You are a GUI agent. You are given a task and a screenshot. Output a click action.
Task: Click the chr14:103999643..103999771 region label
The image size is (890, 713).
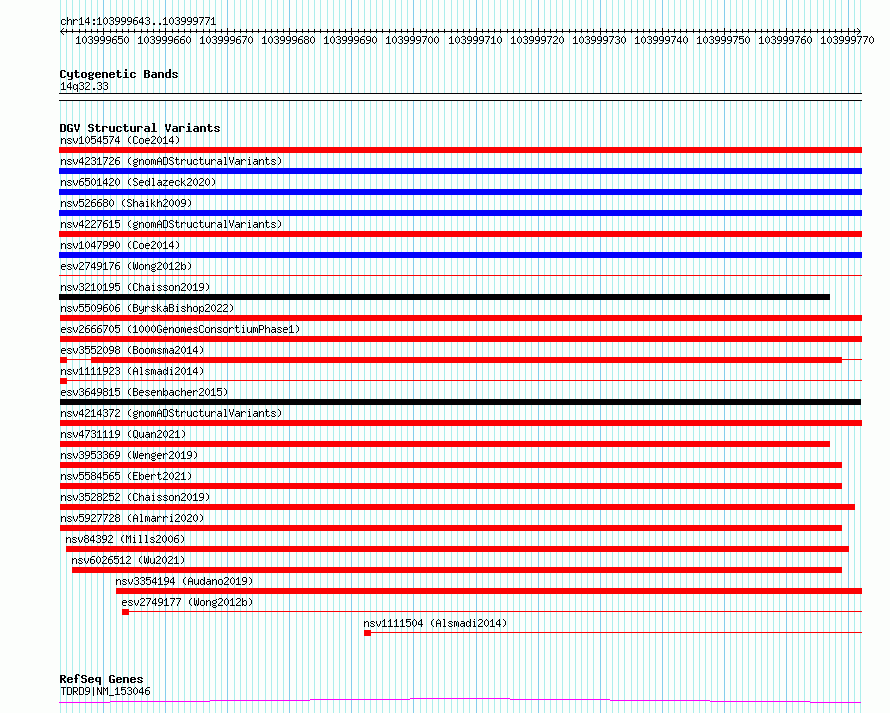138,21
